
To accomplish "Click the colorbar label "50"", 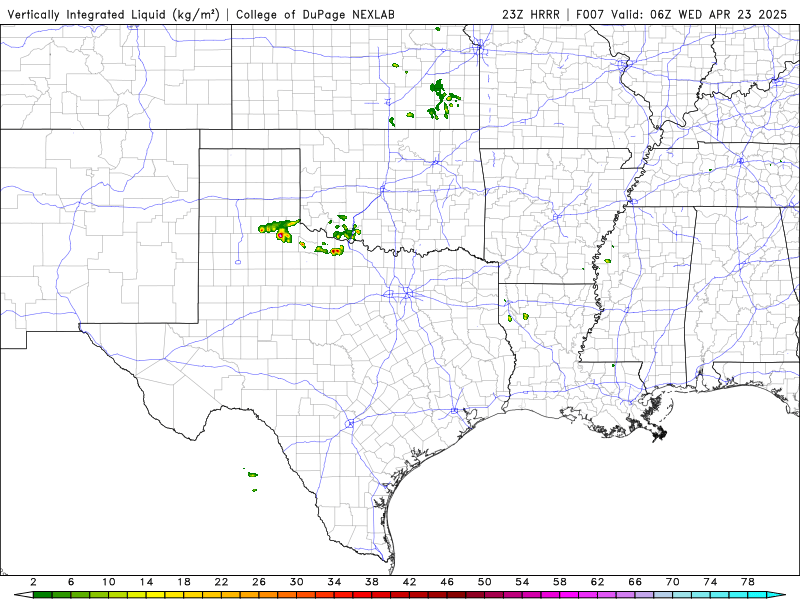I will pyautogui.click(x=485, y=582).
